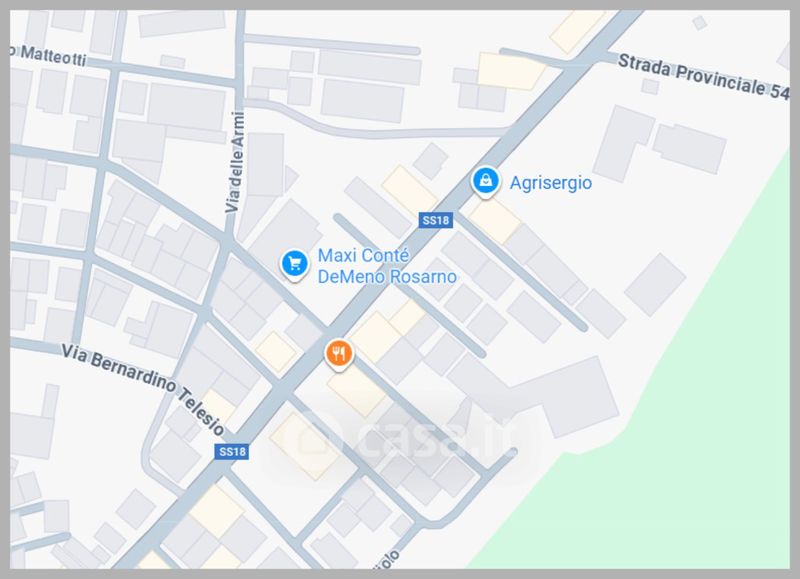Click the lower SS18 road shield
The height and width of the screenshot is (579, 800).
[232, 451]
